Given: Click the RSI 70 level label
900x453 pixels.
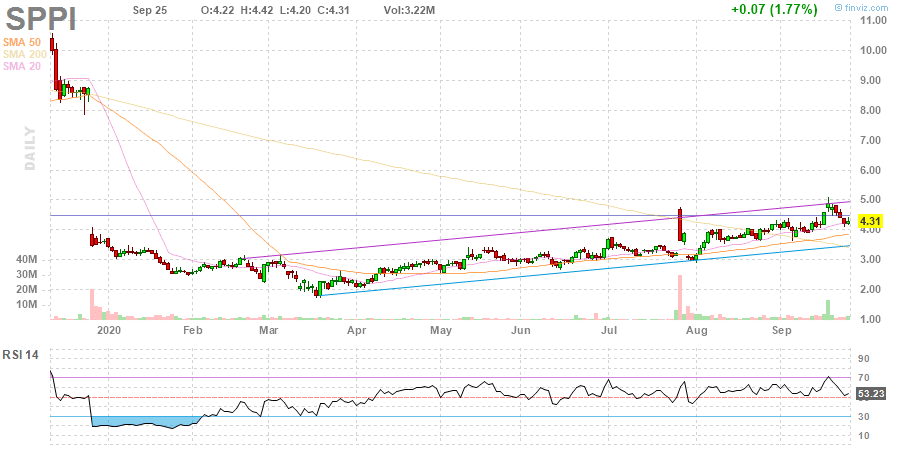Looking at the screenshot, I should 863,378.
